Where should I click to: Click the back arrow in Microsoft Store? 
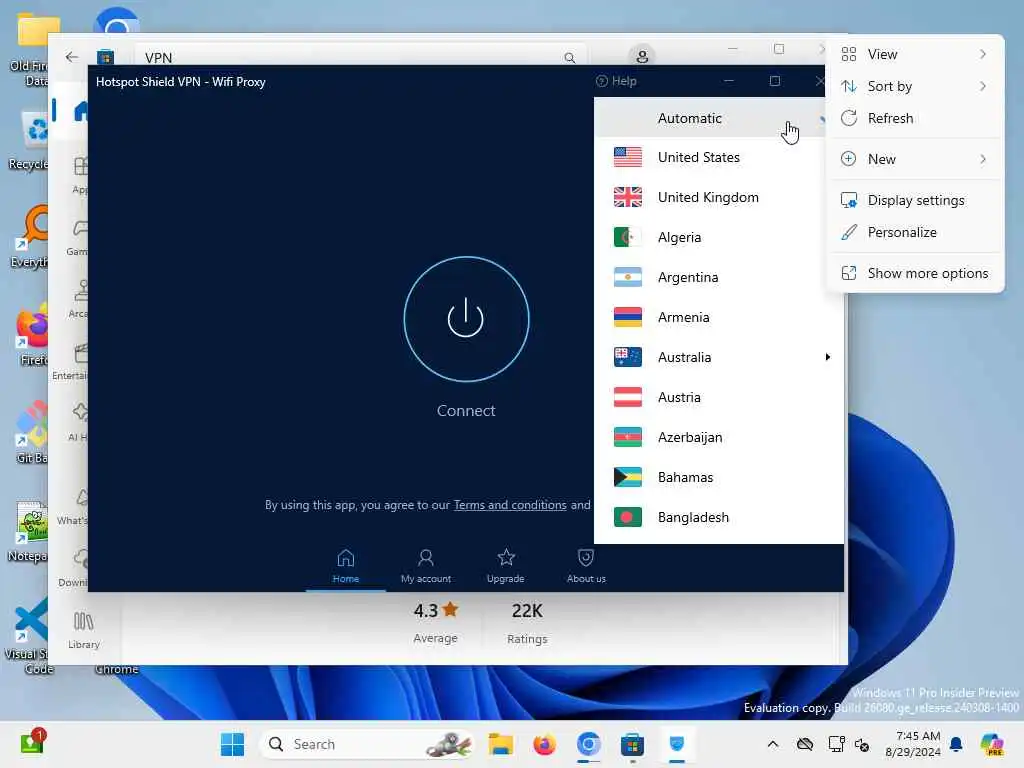72,57
